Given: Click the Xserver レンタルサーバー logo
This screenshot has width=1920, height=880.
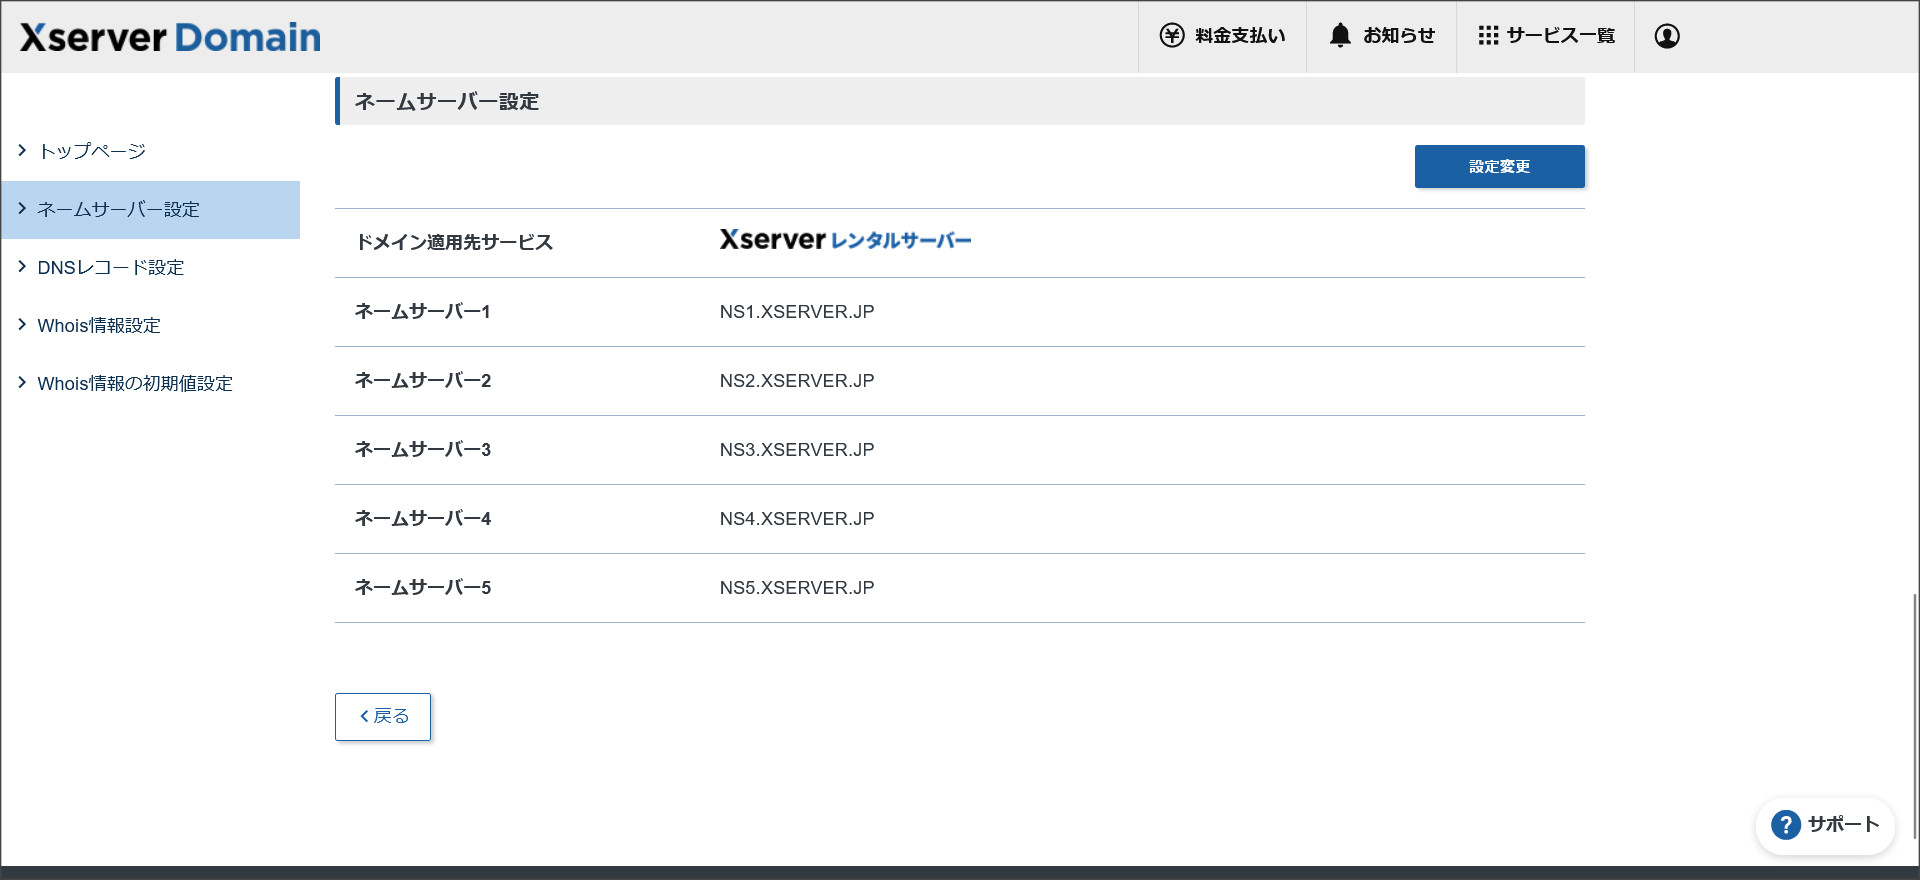Looking at the screenshot, I should 845,240.
